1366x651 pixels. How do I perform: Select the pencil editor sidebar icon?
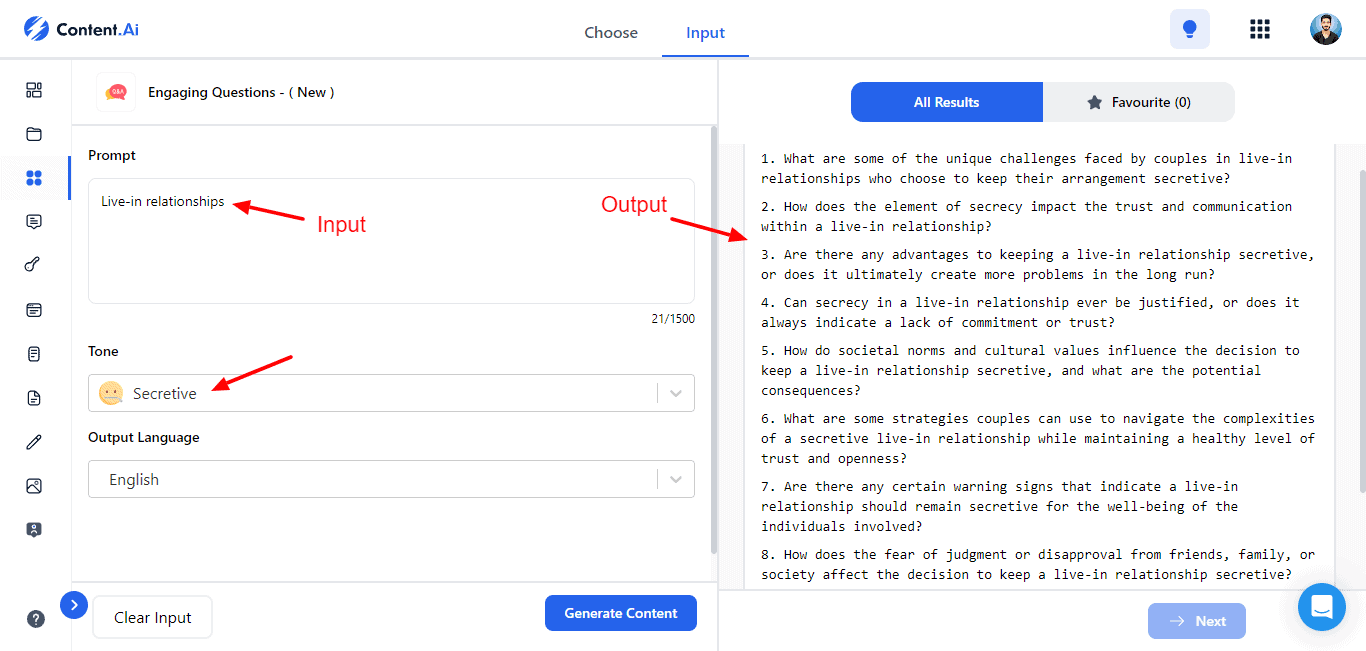[x=34, y=442]
